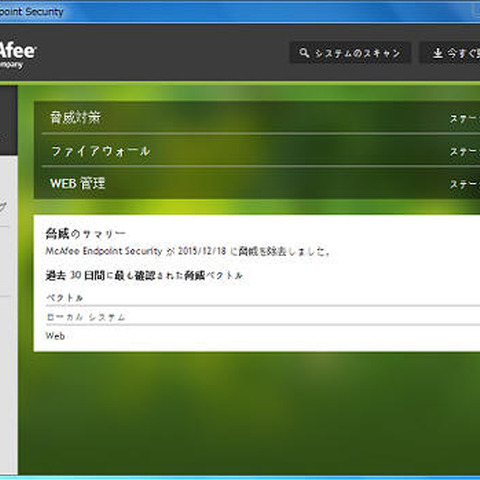
Task: Click the ベクトル column header
Action: (64, 298)
